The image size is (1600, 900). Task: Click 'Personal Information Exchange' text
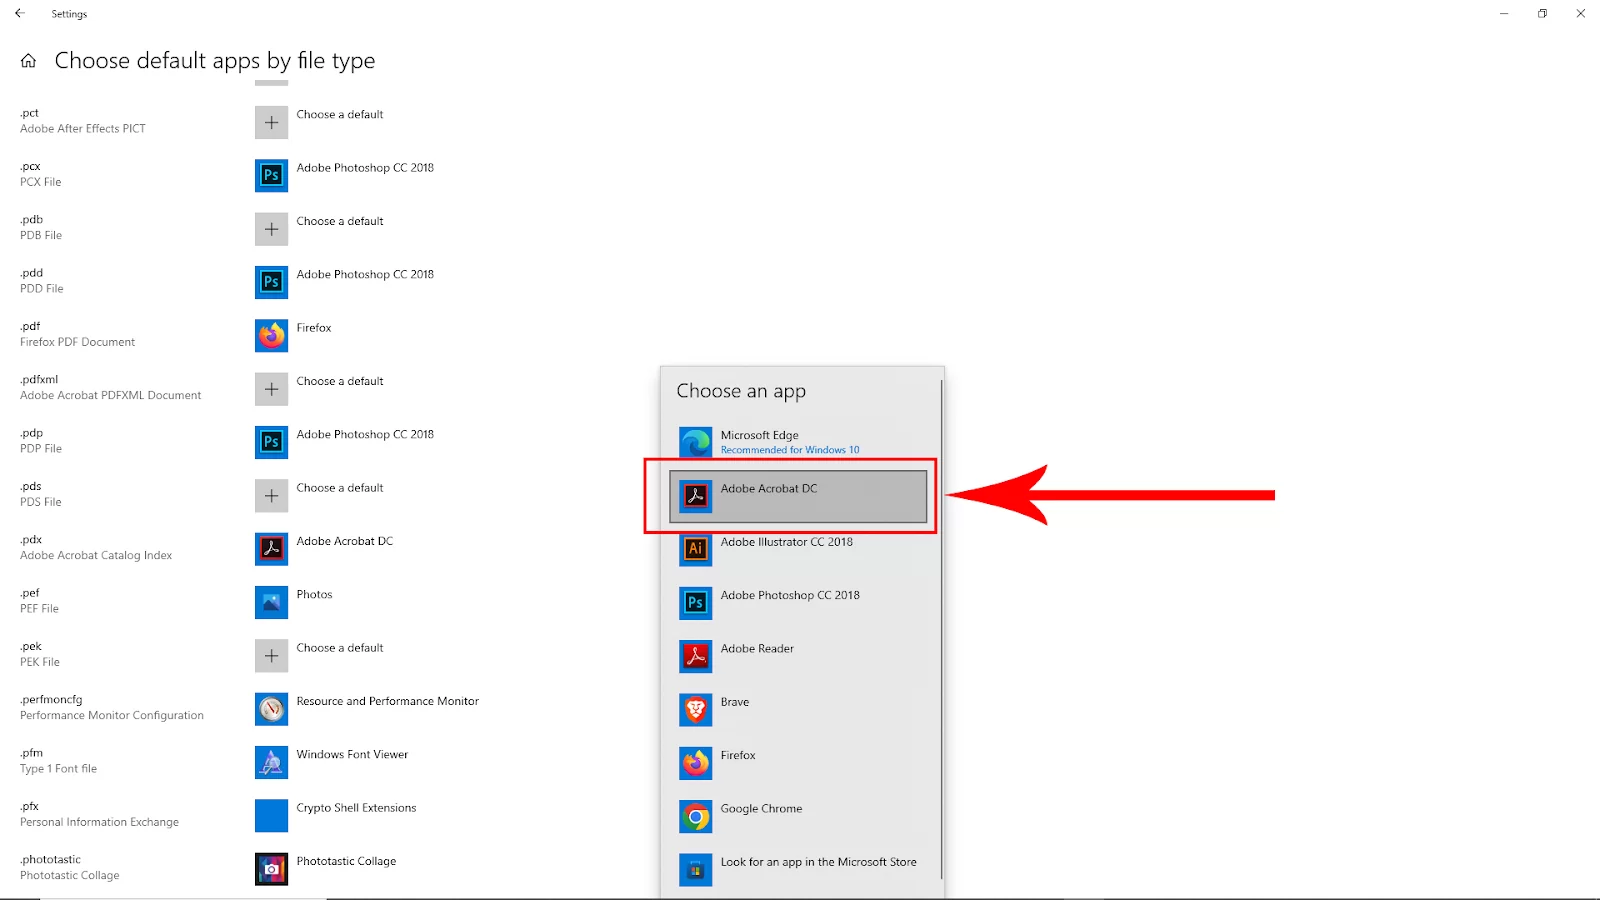(99, 823)
